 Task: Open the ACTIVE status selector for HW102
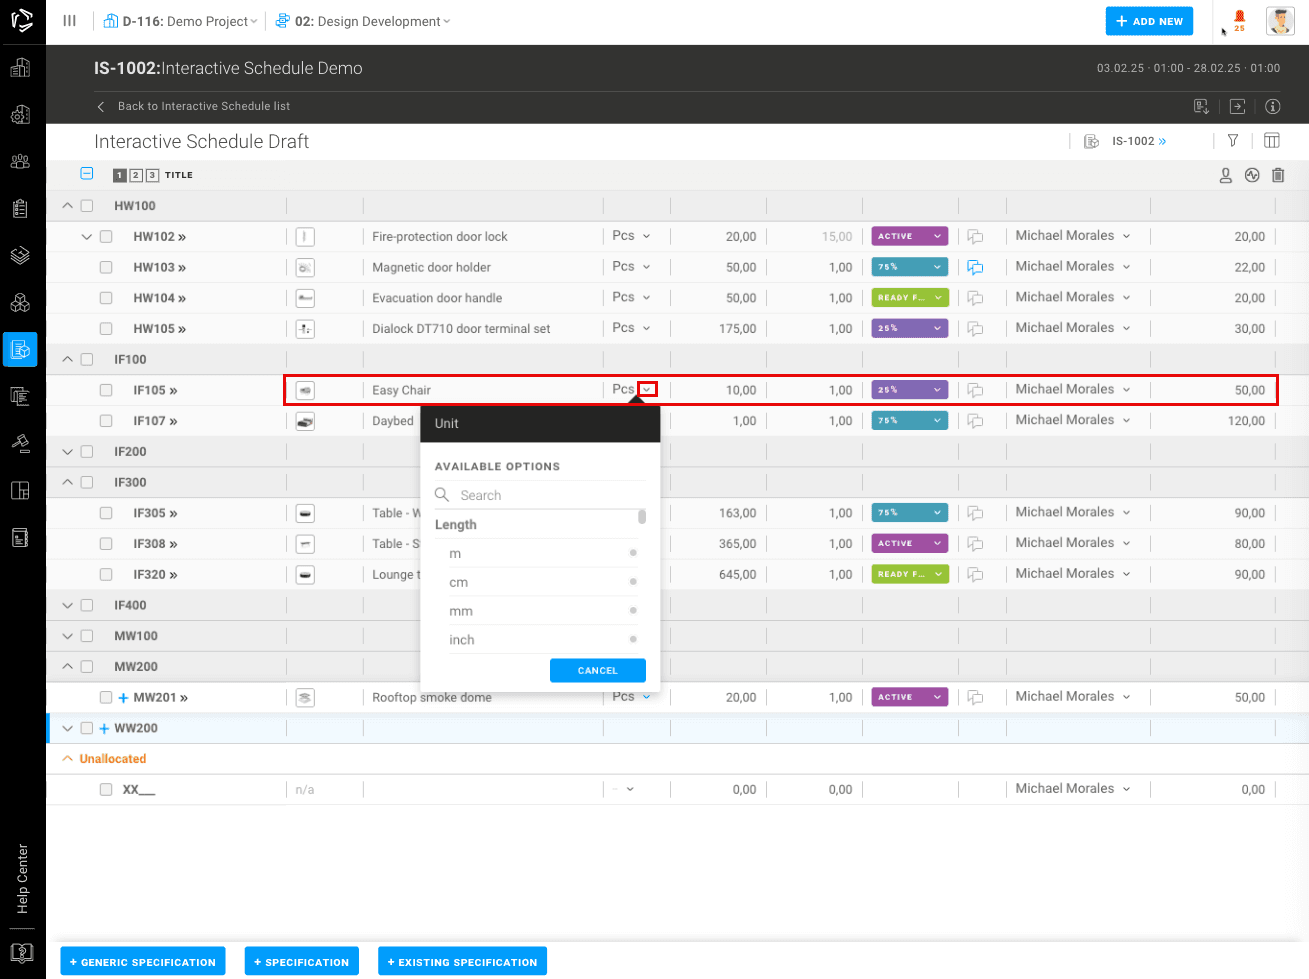[x=910, y=236]
